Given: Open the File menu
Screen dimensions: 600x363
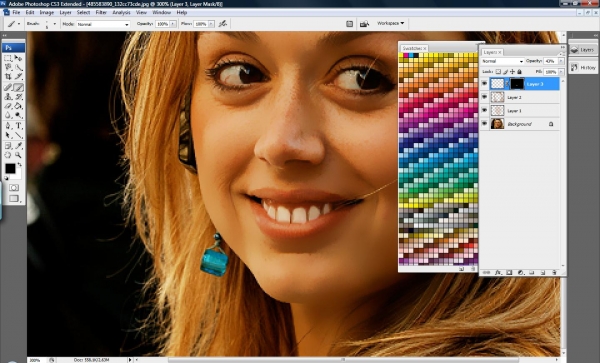Looking at the screenshot, I should pyautogui.click(x=16, y=13).
